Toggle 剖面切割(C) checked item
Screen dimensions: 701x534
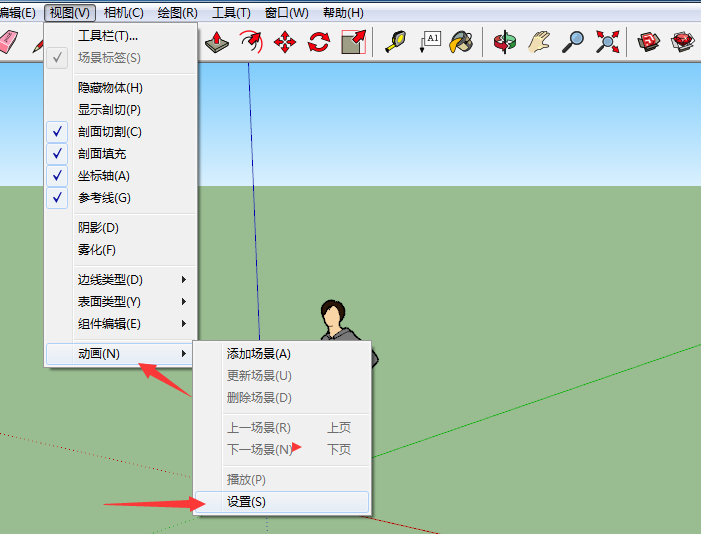point(121,132)
